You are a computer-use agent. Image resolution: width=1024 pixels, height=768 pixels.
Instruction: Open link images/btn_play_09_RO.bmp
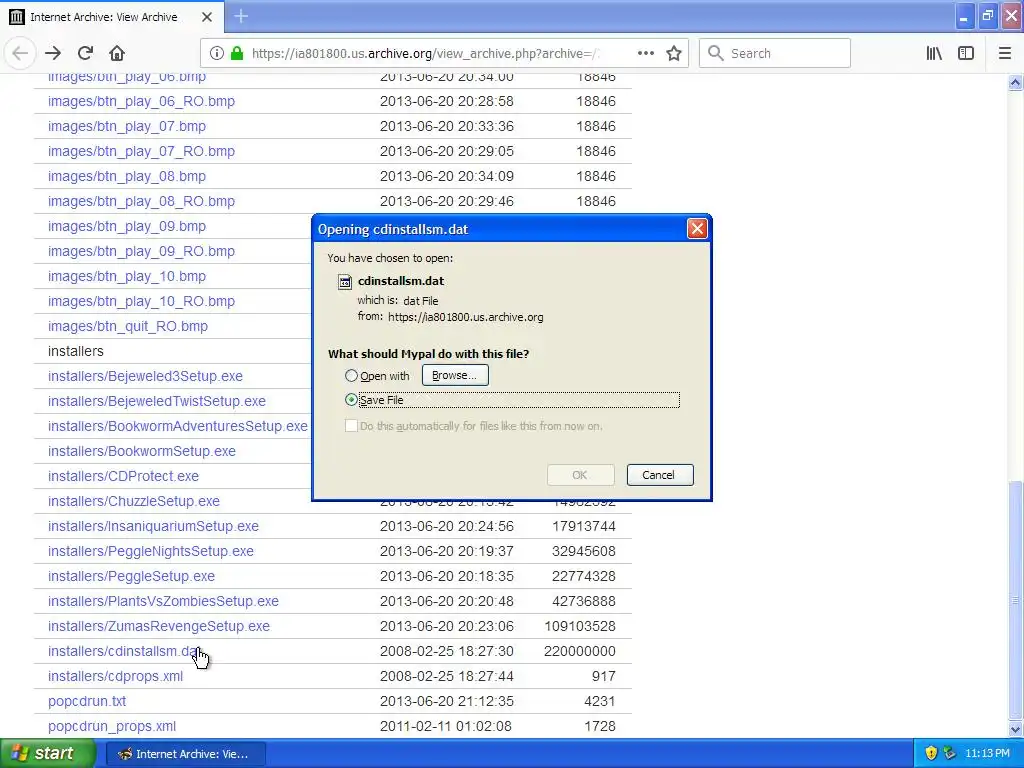pyautogui.click(x=141, y=251)
